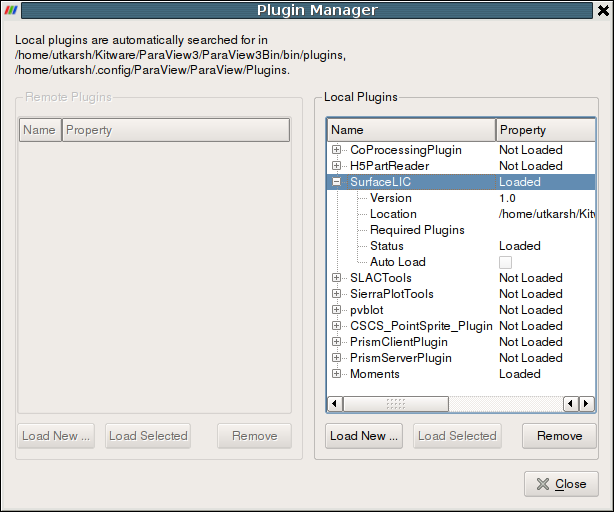Select the CoProcessingPlugin row
The width and height of the screenshot is (614, 512).
point(461,150)
